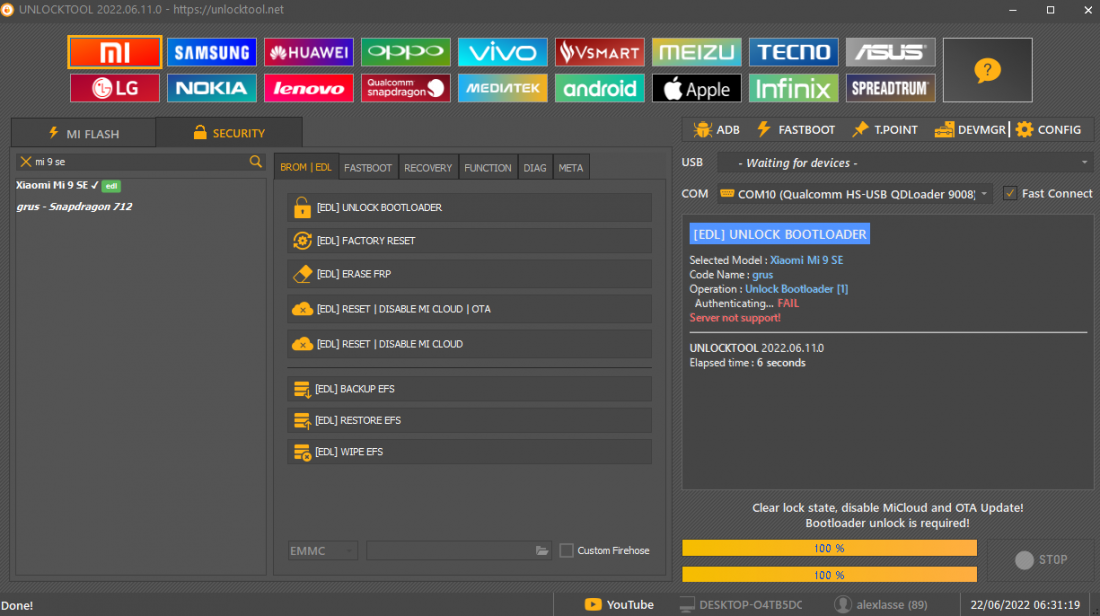This screenshot has width=1100, height=616.
Task: Open the FASTBOOT mode tab
Action: pos(368,168)
